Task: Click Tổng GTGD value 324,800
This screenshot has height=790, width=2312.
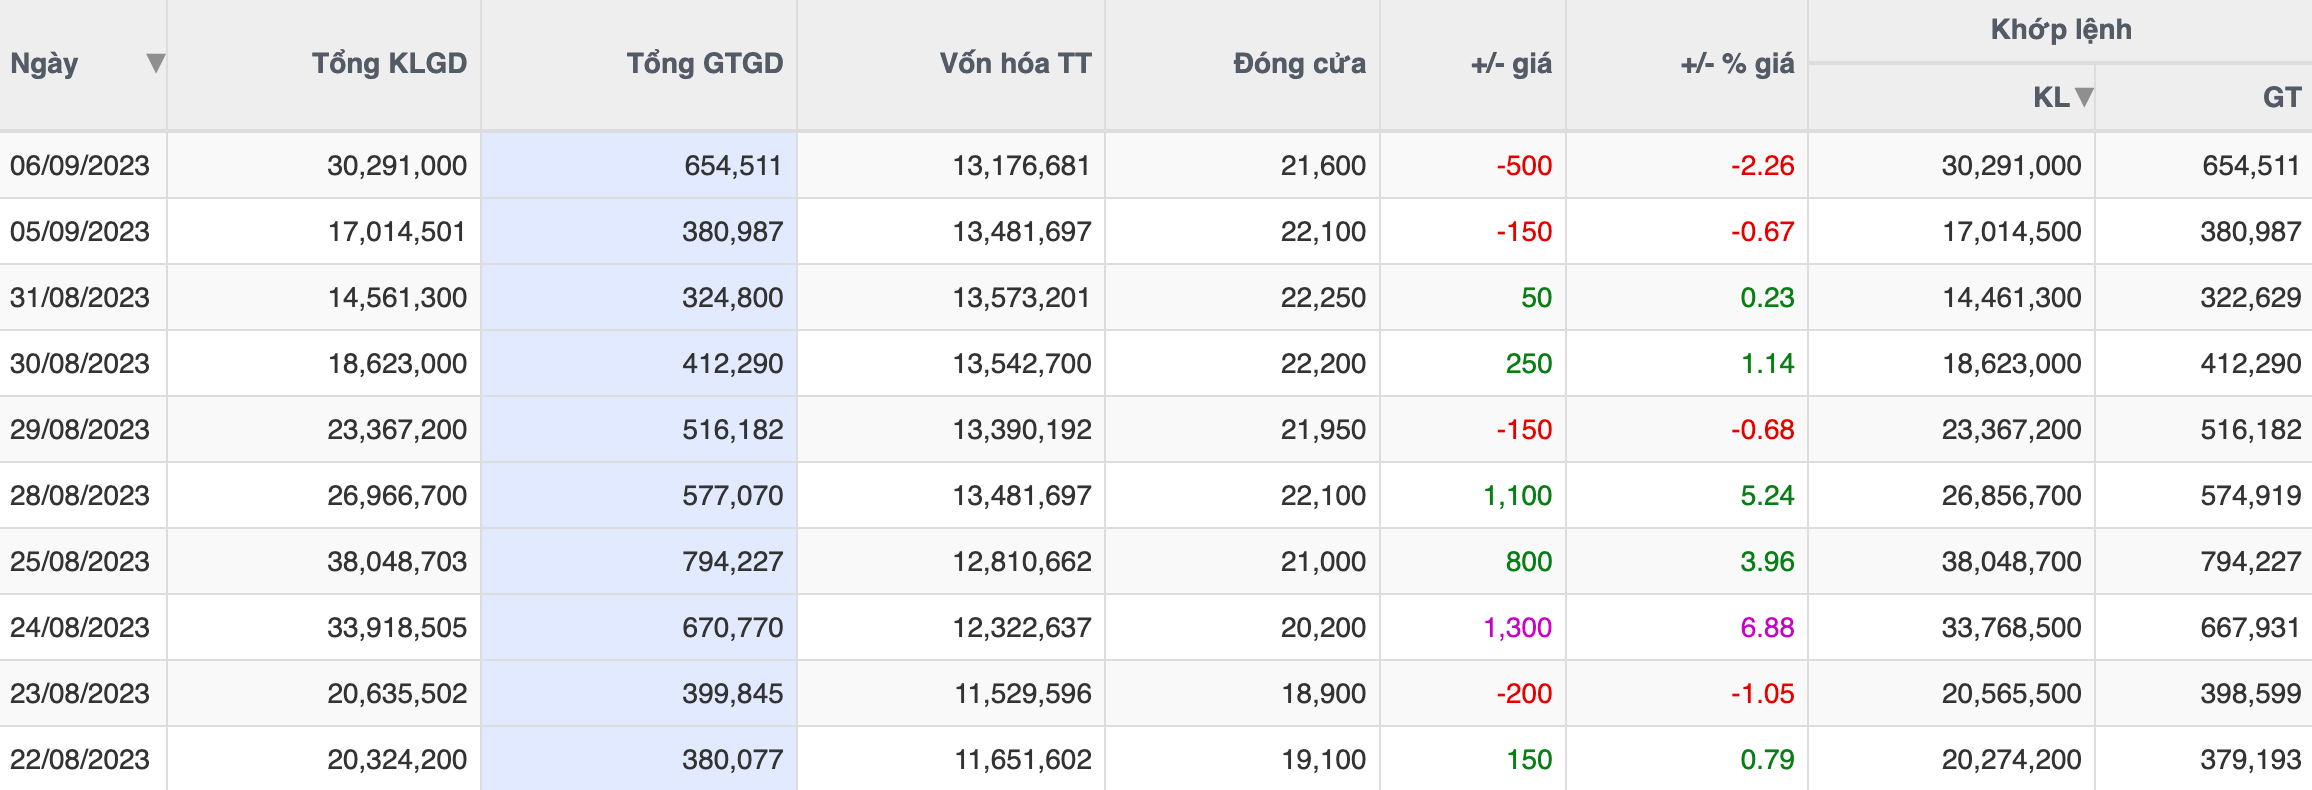Action: tap(733, 297)
